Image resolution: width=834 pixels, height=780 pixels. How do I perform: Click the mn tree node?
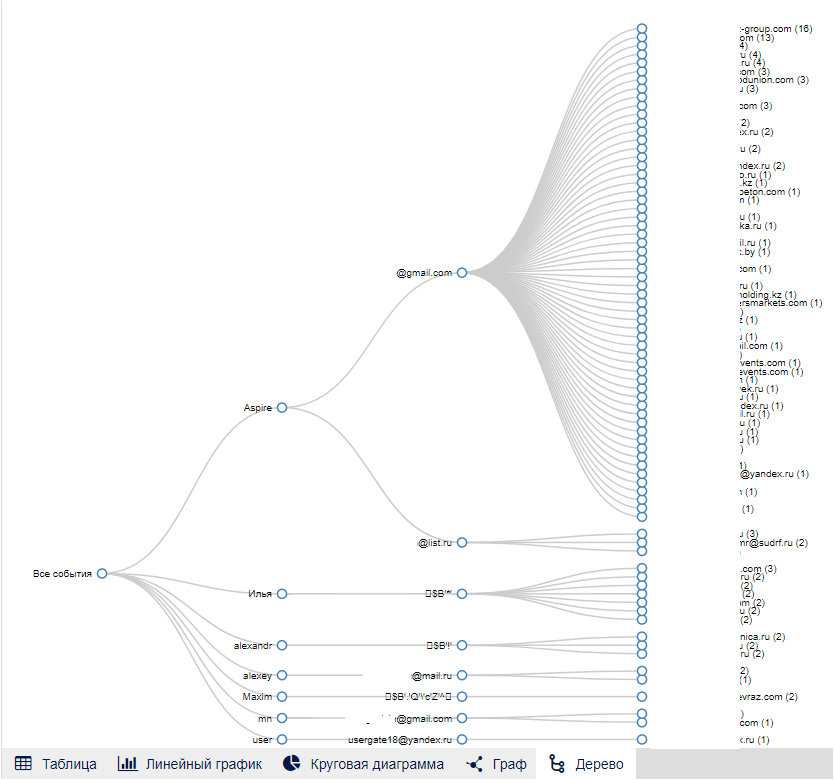point(282,718)
